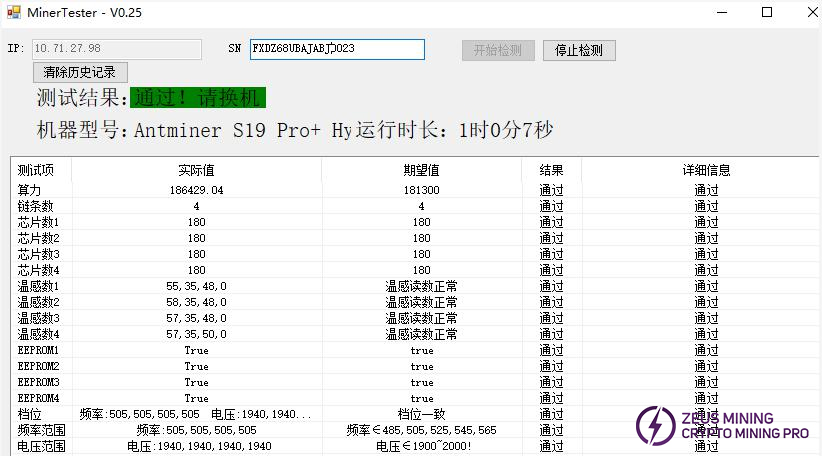Select the 频率范围 row label
Viewport: 822px width, 456px height.
(41, 430)
